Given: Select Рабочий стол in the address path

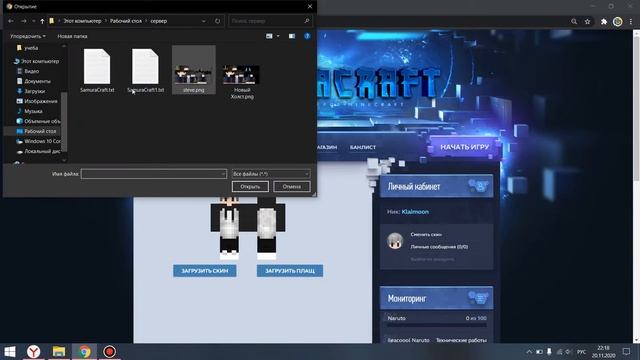Looking at the screenshot, I should pyautogui.click(x=126, y=21).
